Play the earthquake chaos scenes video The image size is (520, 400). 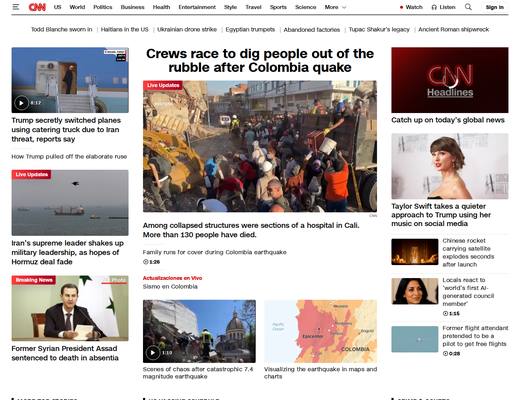pos(153,352)
